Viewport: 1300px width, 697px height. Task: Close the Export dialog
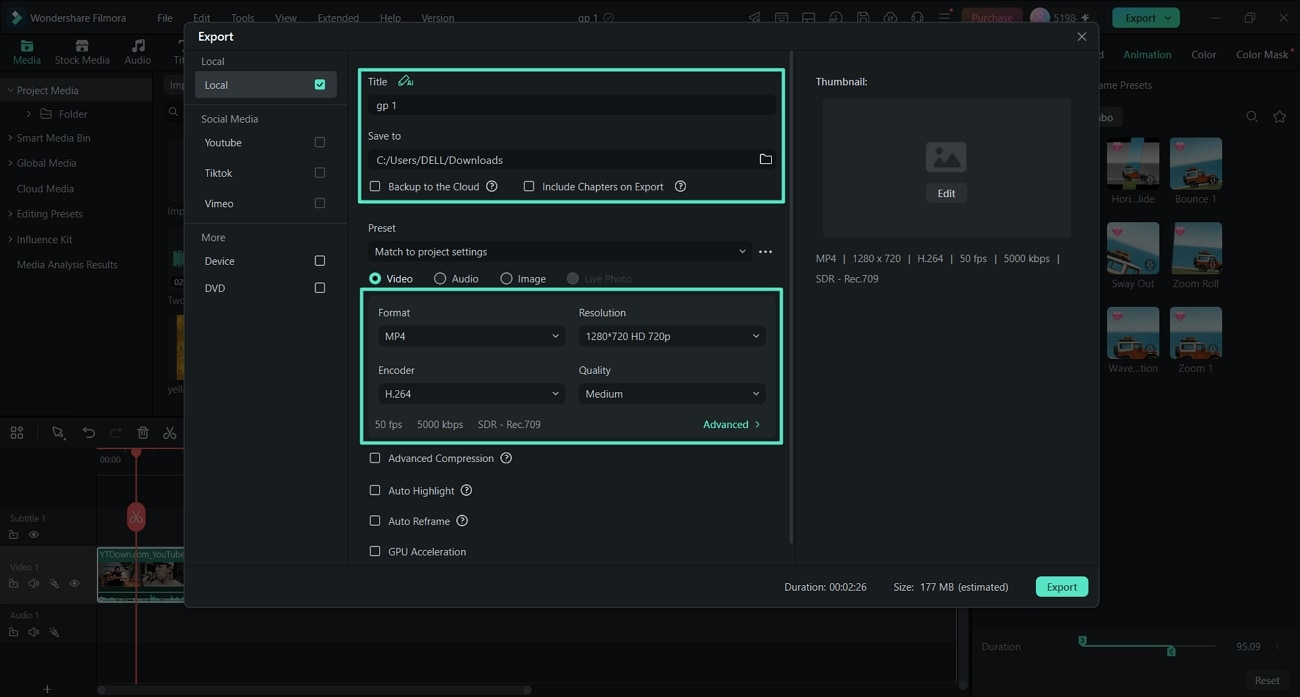pos(1081,37)
